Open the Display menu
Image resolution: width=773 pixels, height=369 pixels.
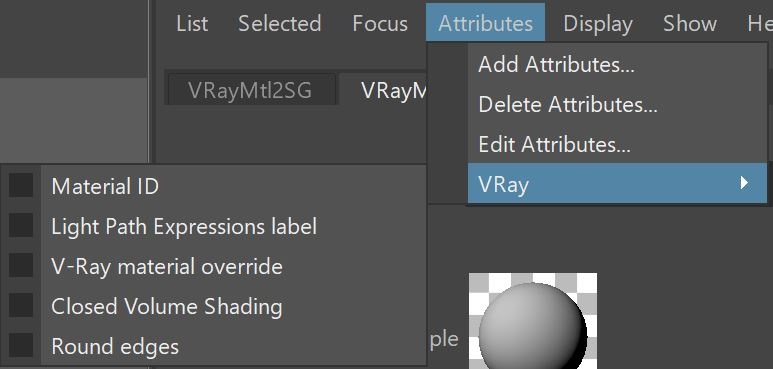[597, 23]
